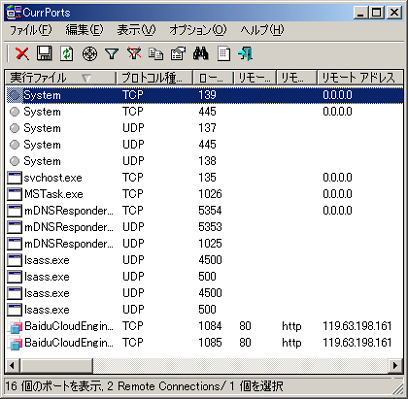The height and width of the screenshot is (399, 408).
Task: Click the 5354 local port cell
Action: point(210,211)
